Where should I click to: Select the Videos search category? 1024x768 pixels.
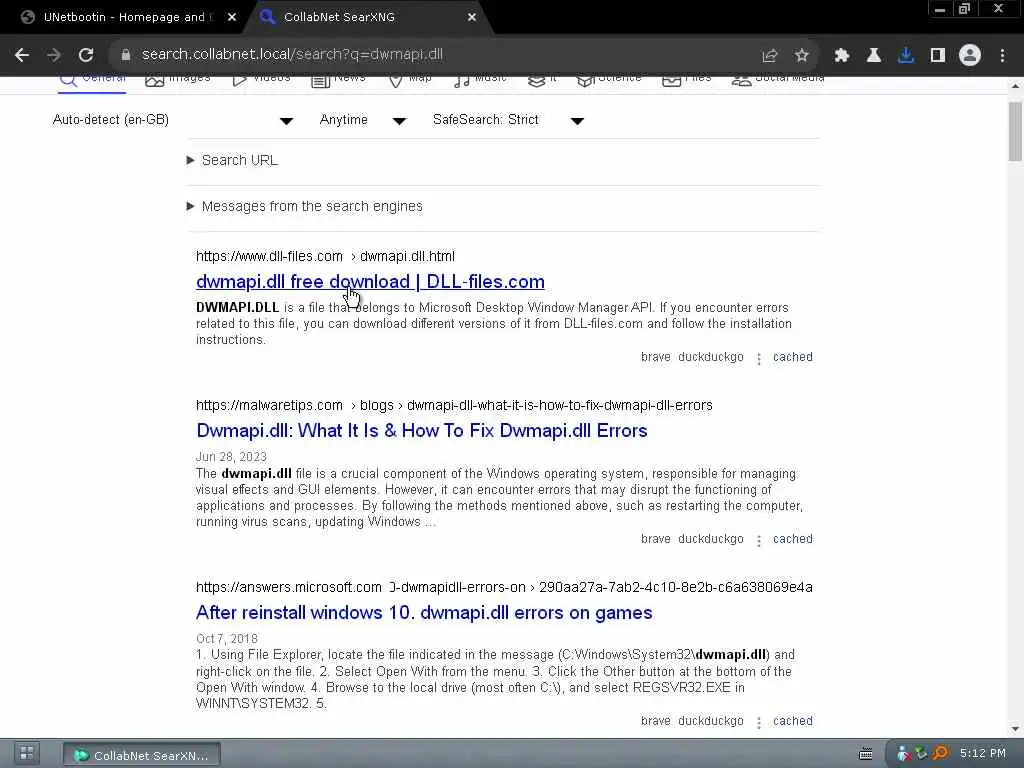click(261, 80)
